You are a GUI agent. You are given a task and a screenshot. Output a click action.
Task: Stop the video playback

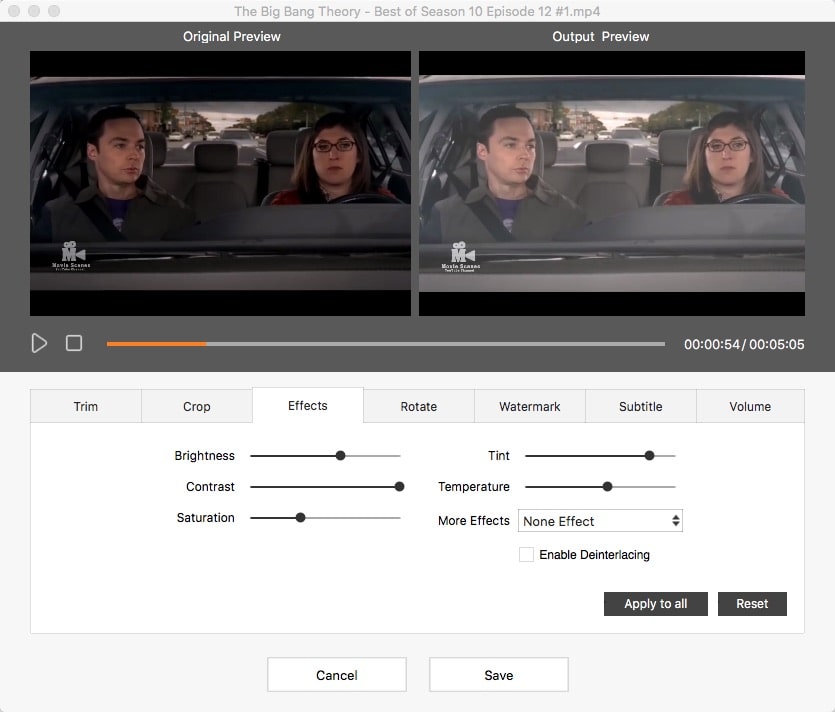click(74, 343)
